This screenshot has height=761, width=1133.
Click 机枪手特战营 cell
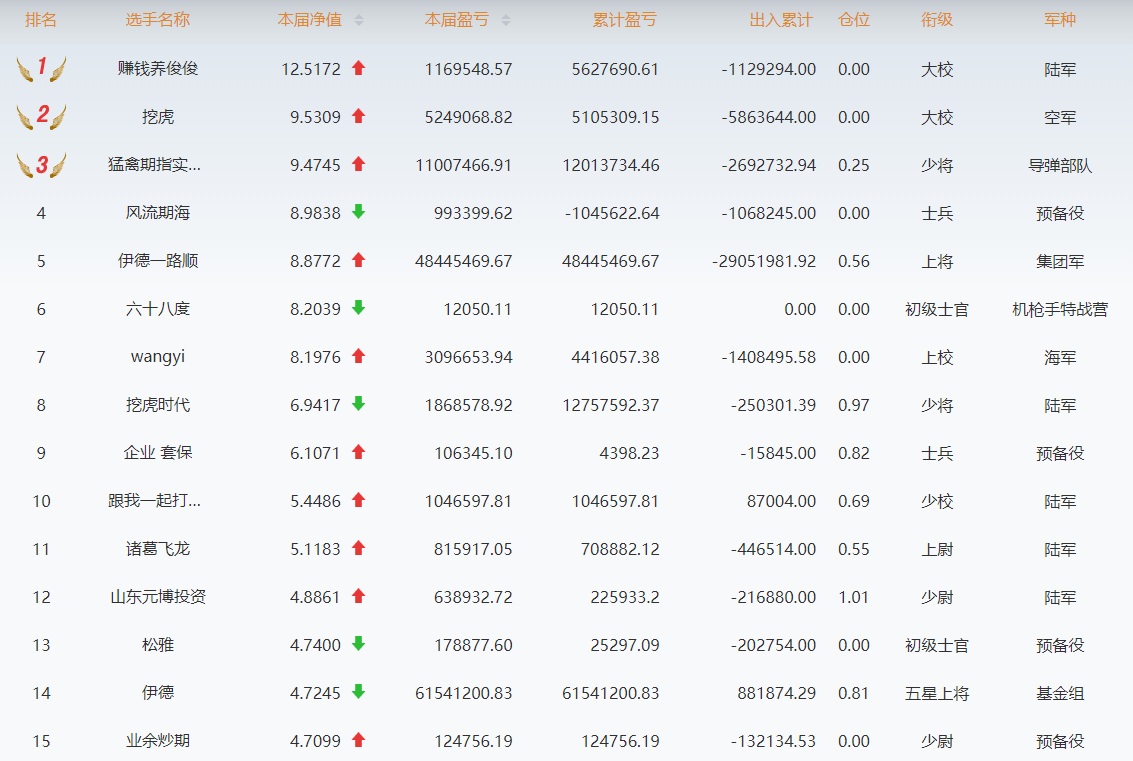1060,309
